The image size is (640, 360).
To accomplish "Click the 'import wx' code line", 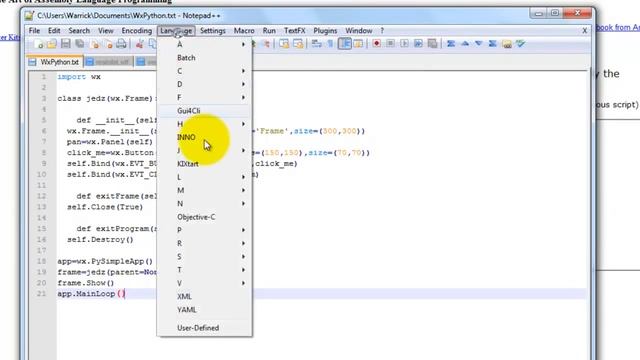I will click(79, 77).
